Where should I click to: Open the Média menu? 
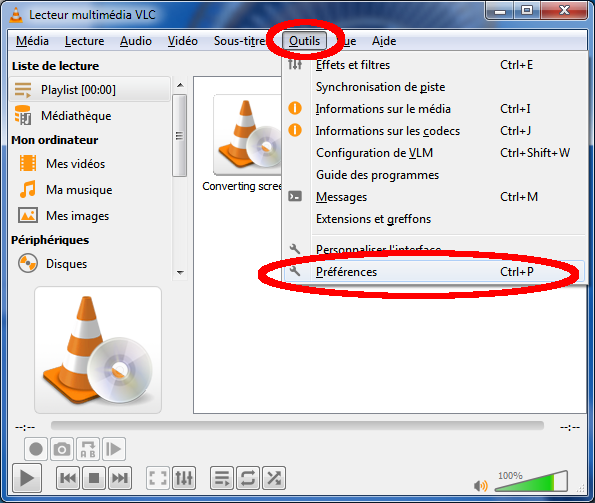32,41
